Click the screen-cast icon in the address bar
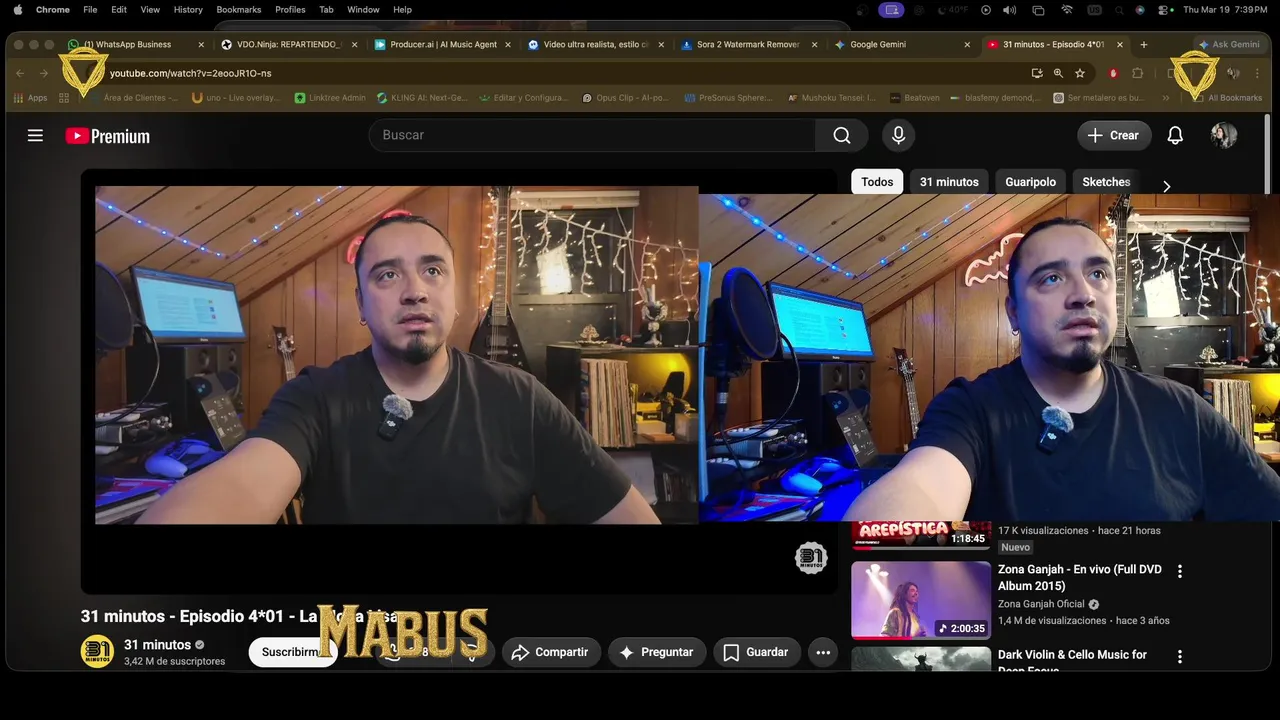1280x720 pixels. point(1037,73)
